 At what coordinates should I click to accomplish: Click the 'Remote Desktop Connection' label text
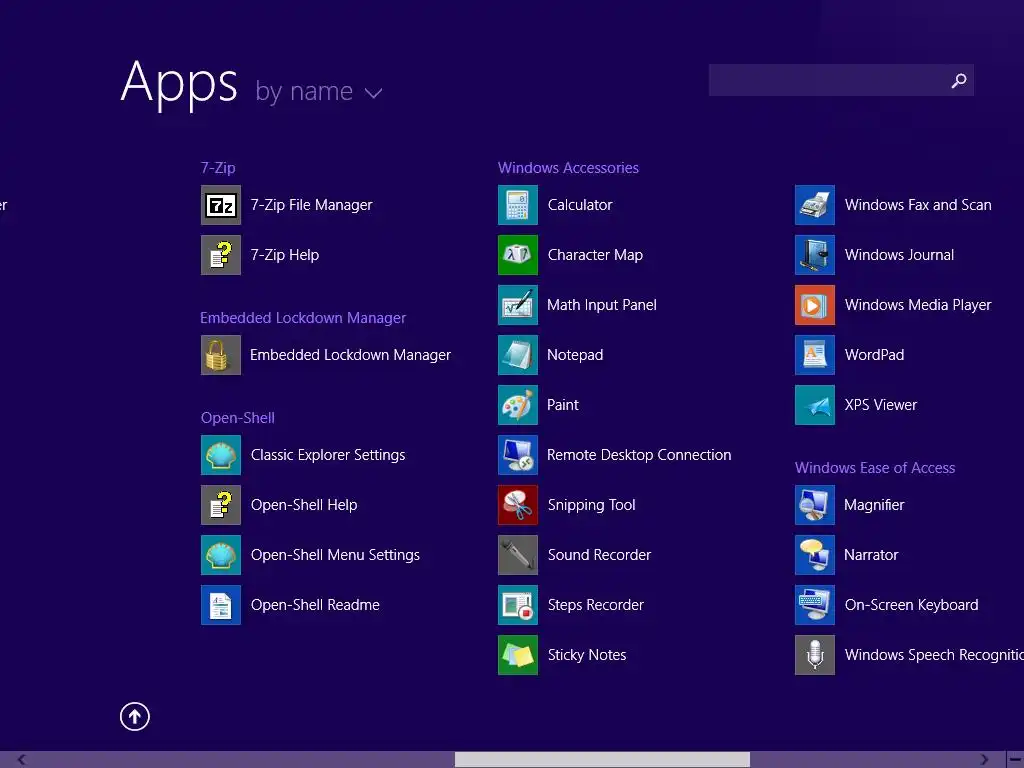(639, 455)
